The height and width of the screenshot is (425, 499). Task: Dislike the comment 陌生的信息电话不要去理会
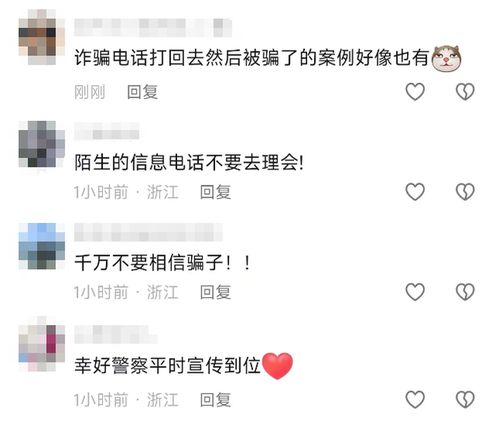click(x=465, y=192)
